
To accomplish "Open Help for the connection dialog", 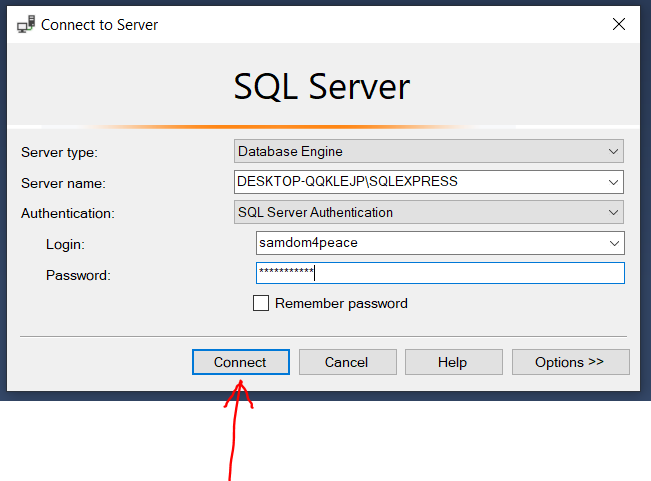I will tap(454, 362).
